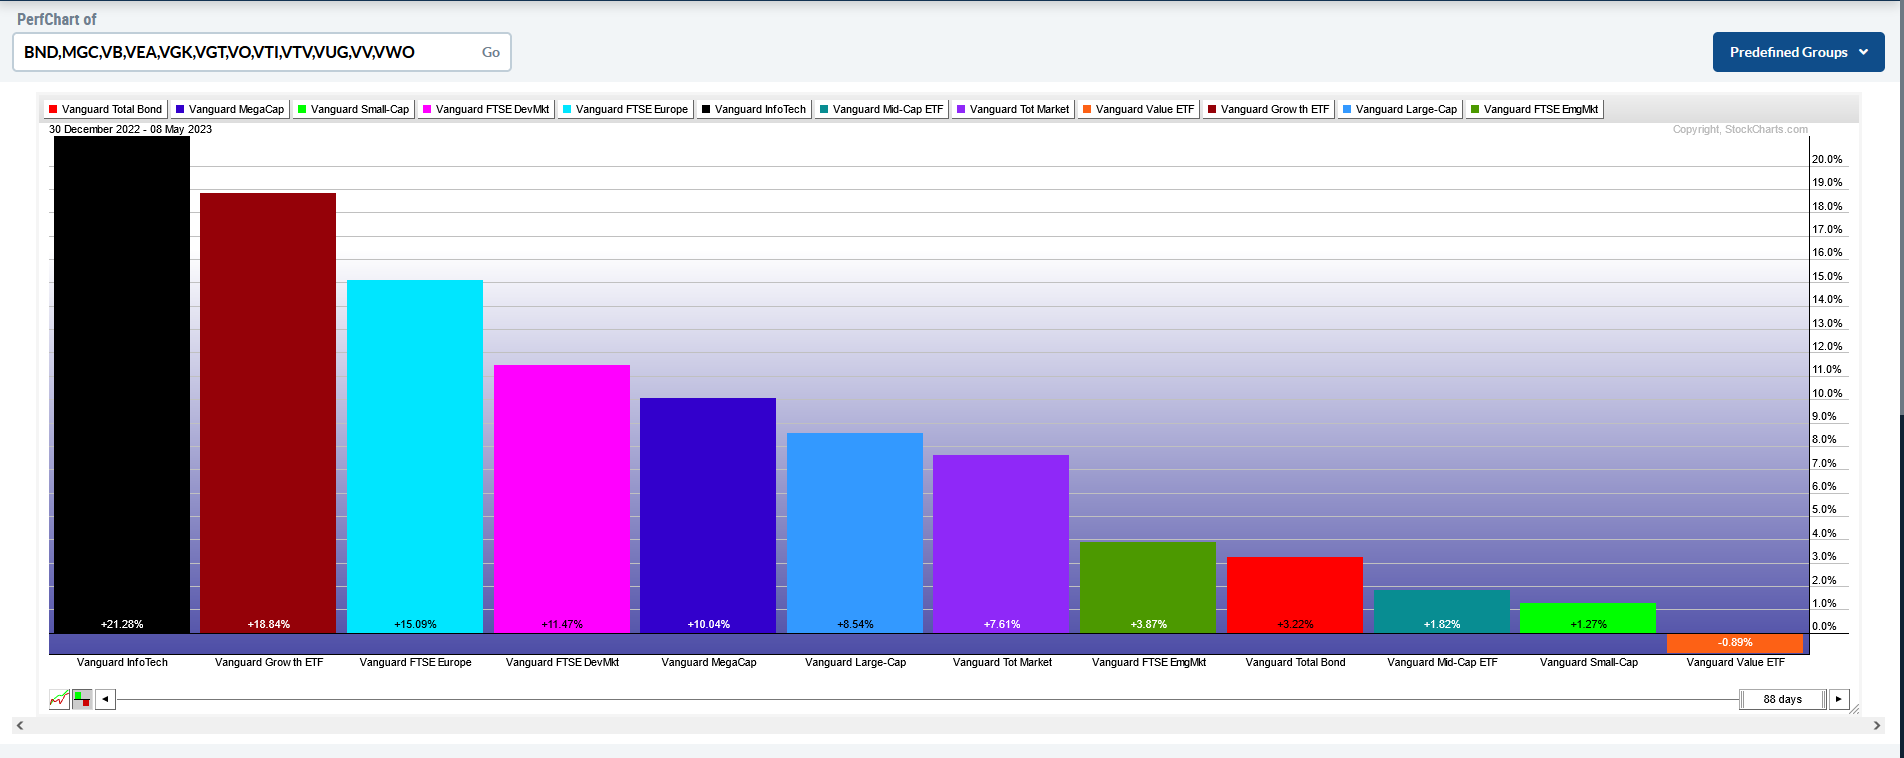Image resolution: width=1904 pixels, height=758 pixels.
Task: Click the teal Mid-Cap ETF bar
Action: point(1442,611)
